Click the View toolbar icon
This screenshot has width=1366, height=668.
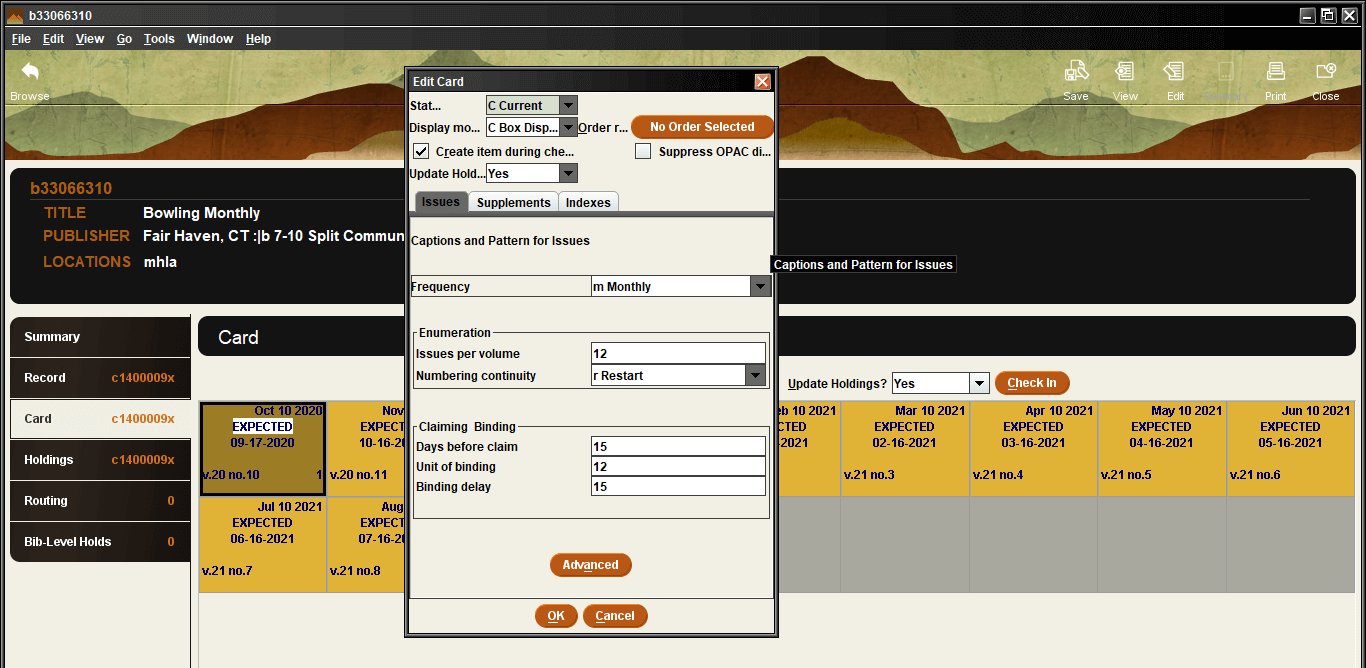tap(1125, 72)
